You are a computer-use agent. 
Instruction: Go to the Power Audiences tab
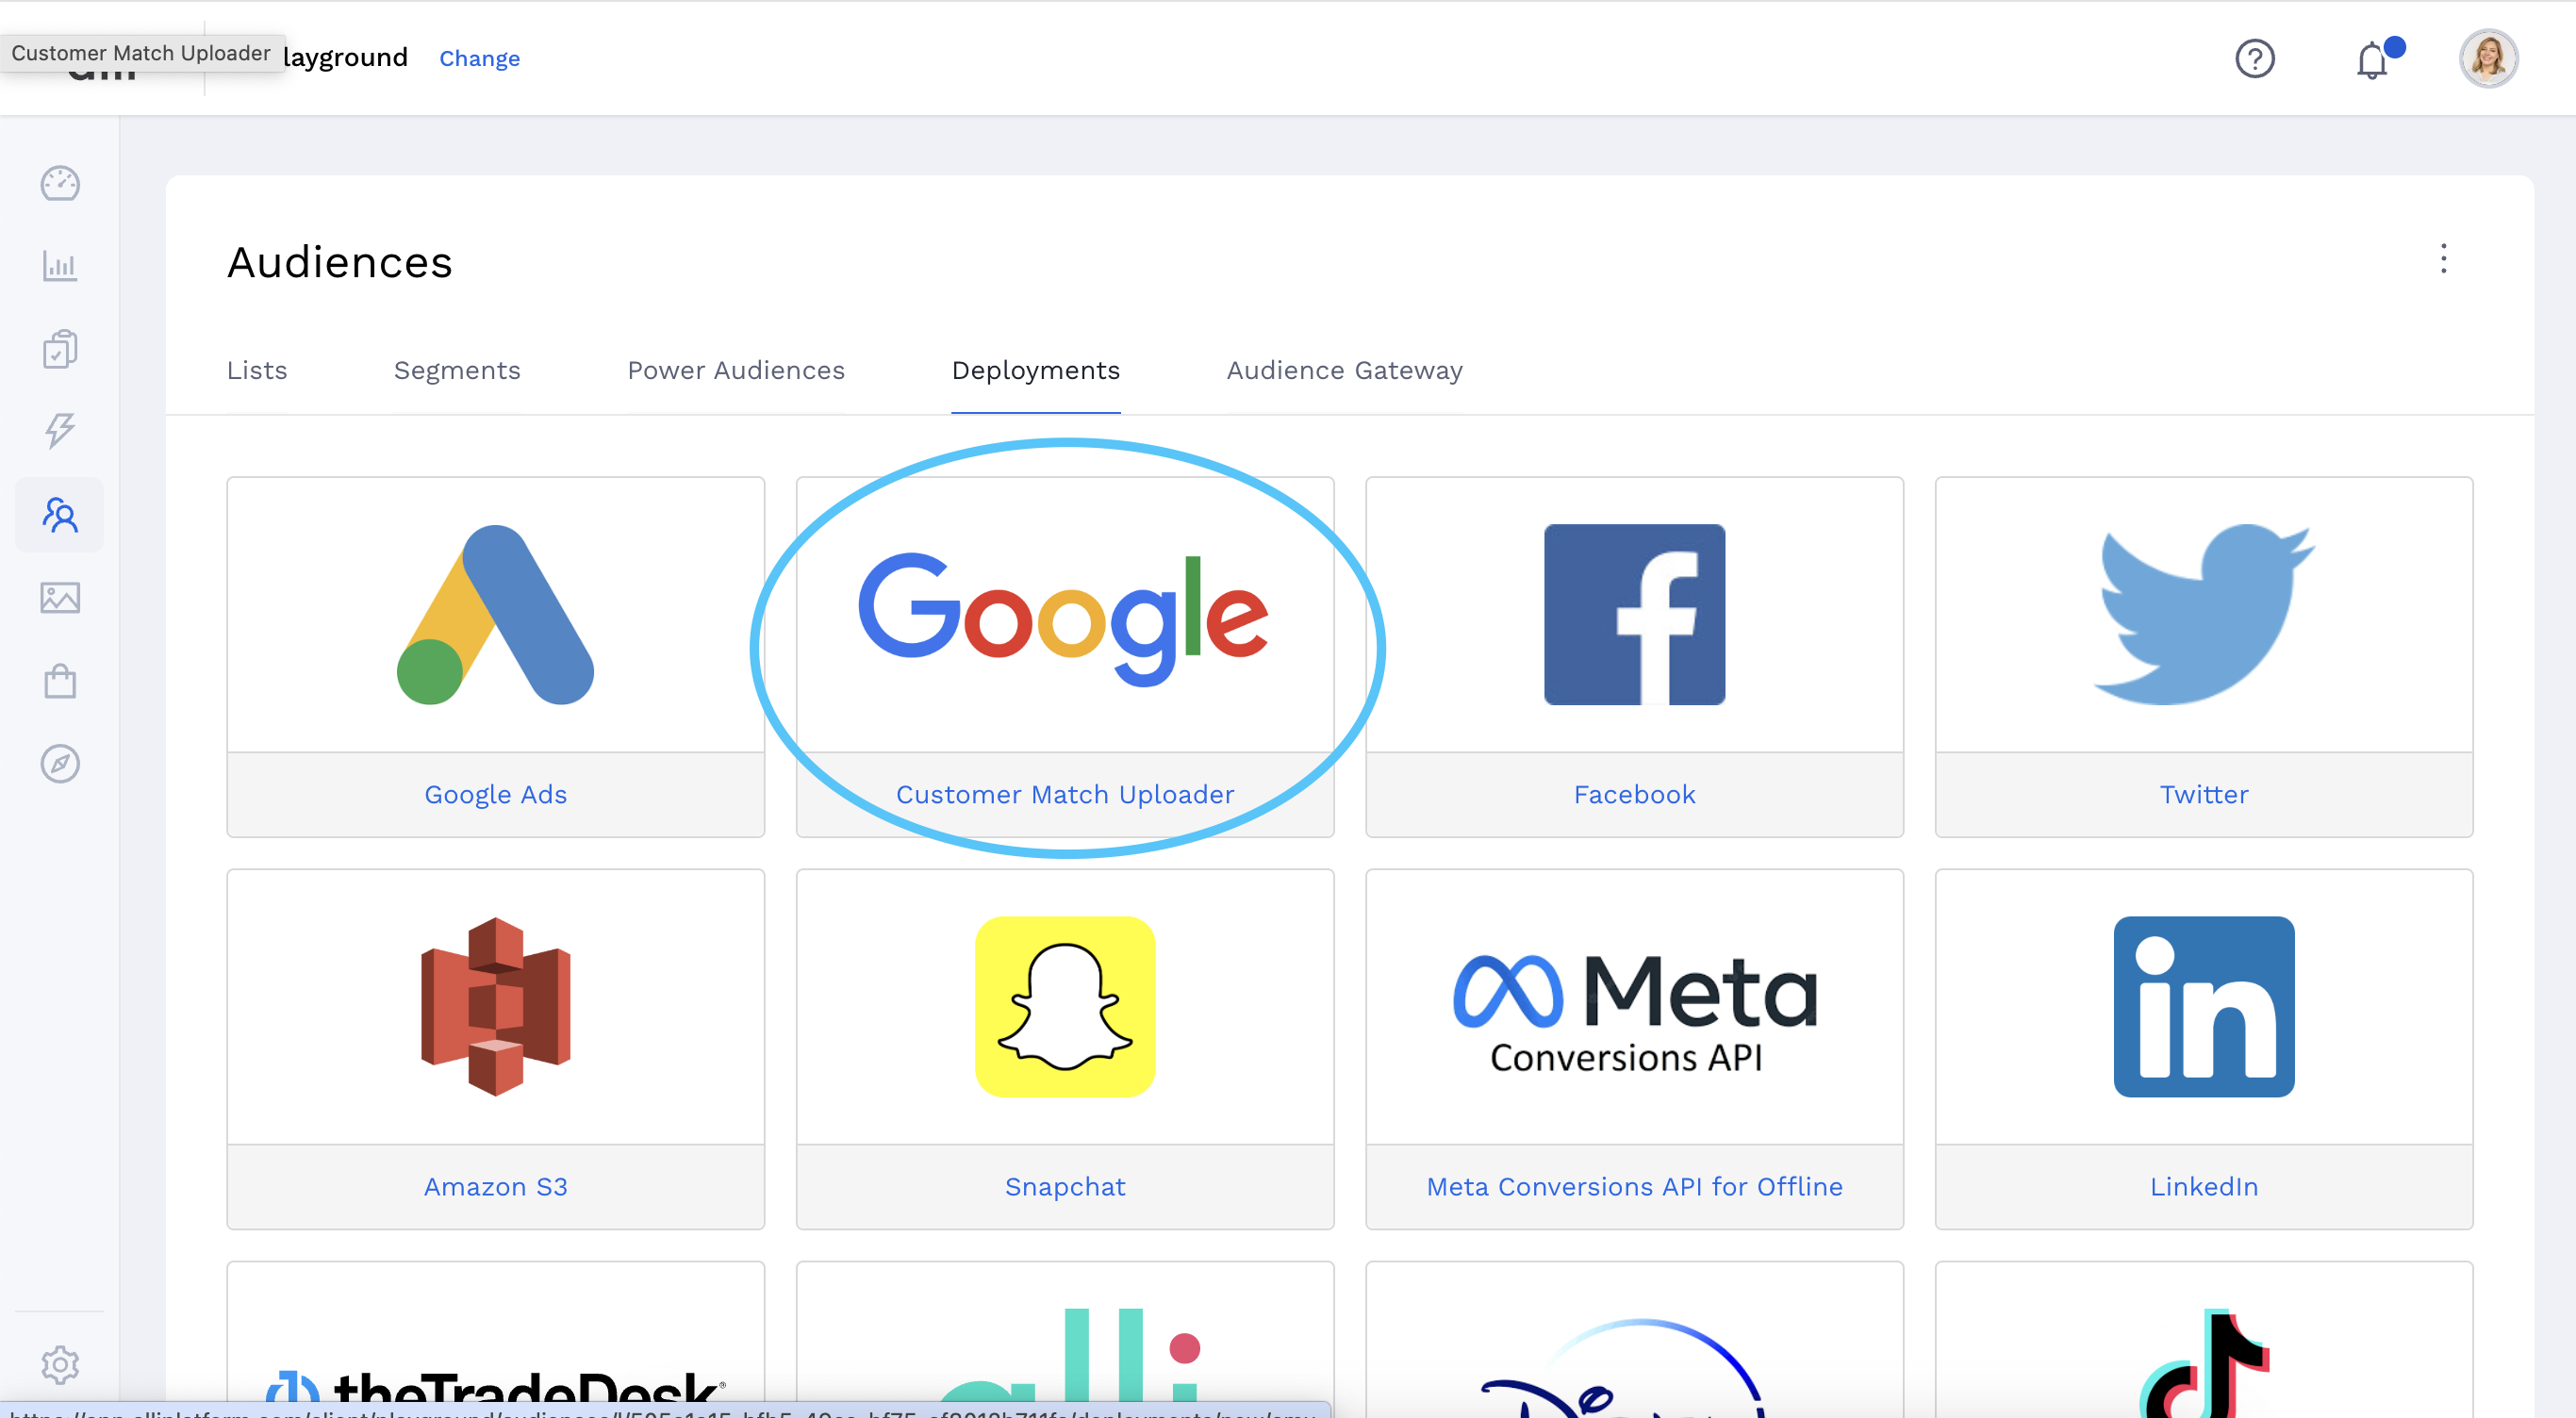(736, 371)
